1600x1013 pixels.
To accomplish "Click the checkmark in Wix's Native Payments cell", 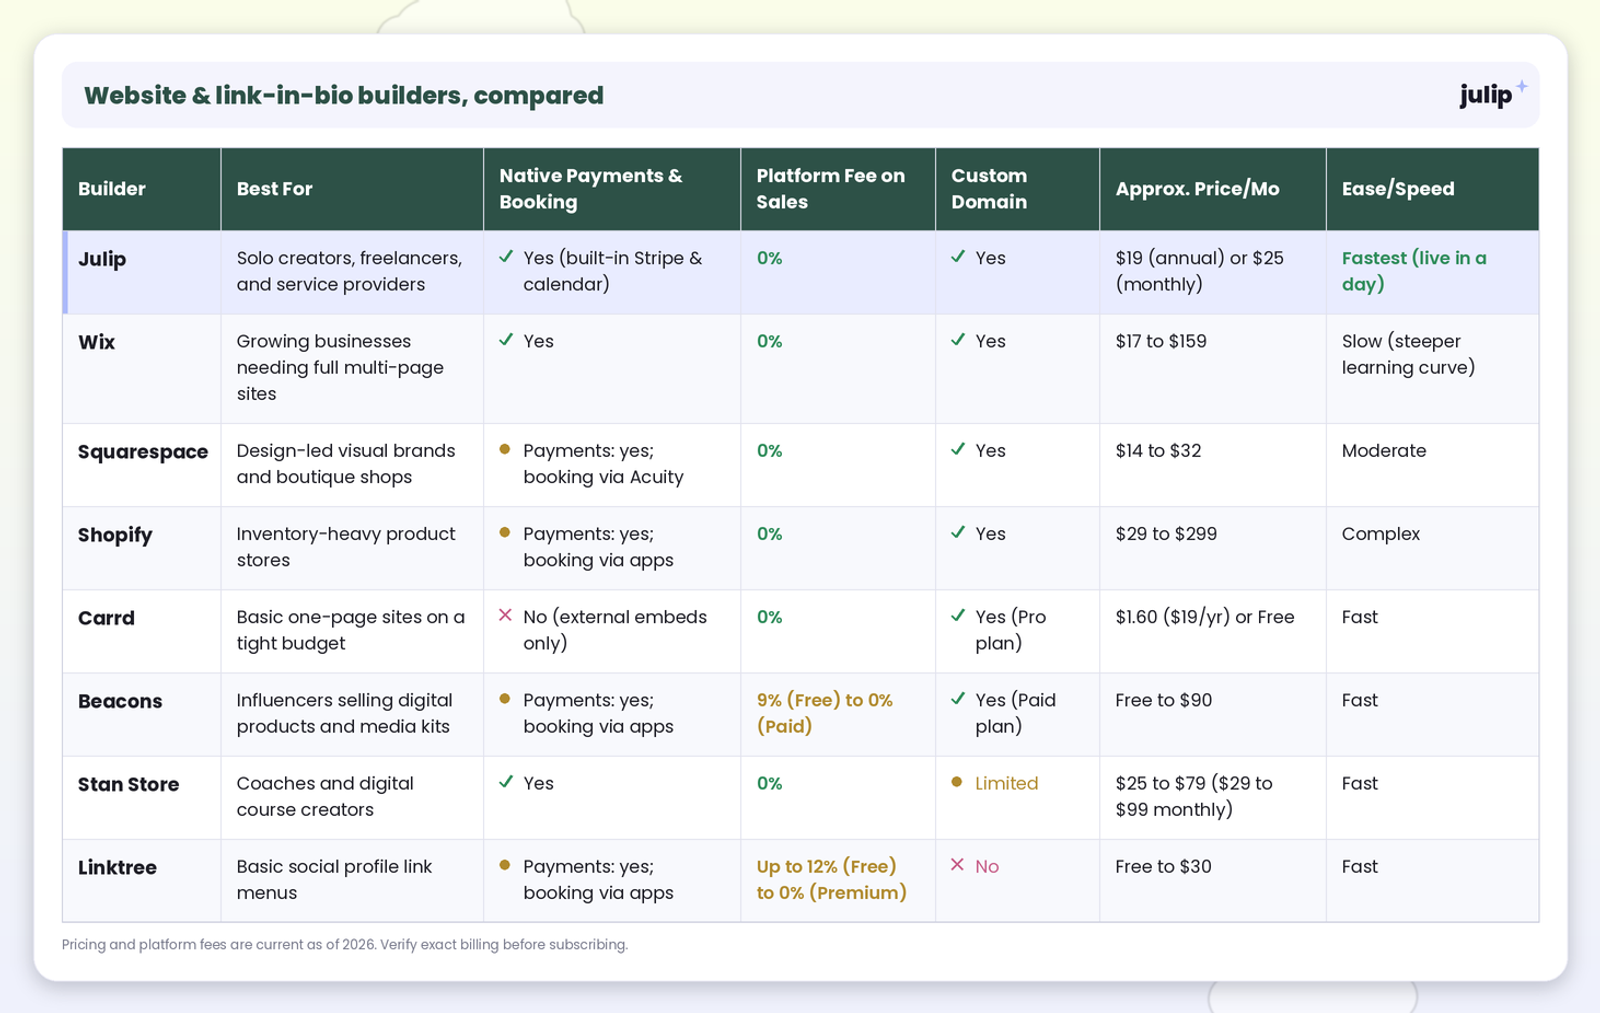I will click(x=506, y=340).
